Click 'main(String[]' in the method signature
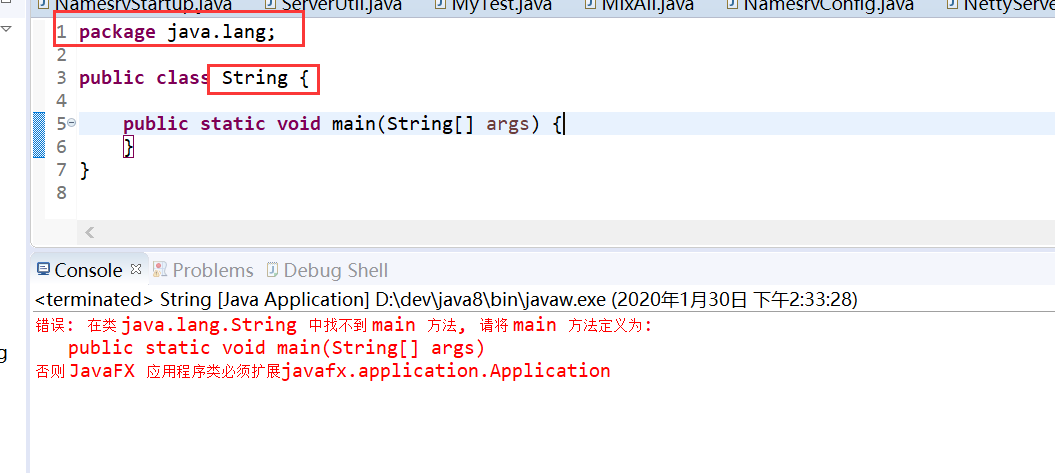Screen dimensions: 1055x473 tap(403, 124)
